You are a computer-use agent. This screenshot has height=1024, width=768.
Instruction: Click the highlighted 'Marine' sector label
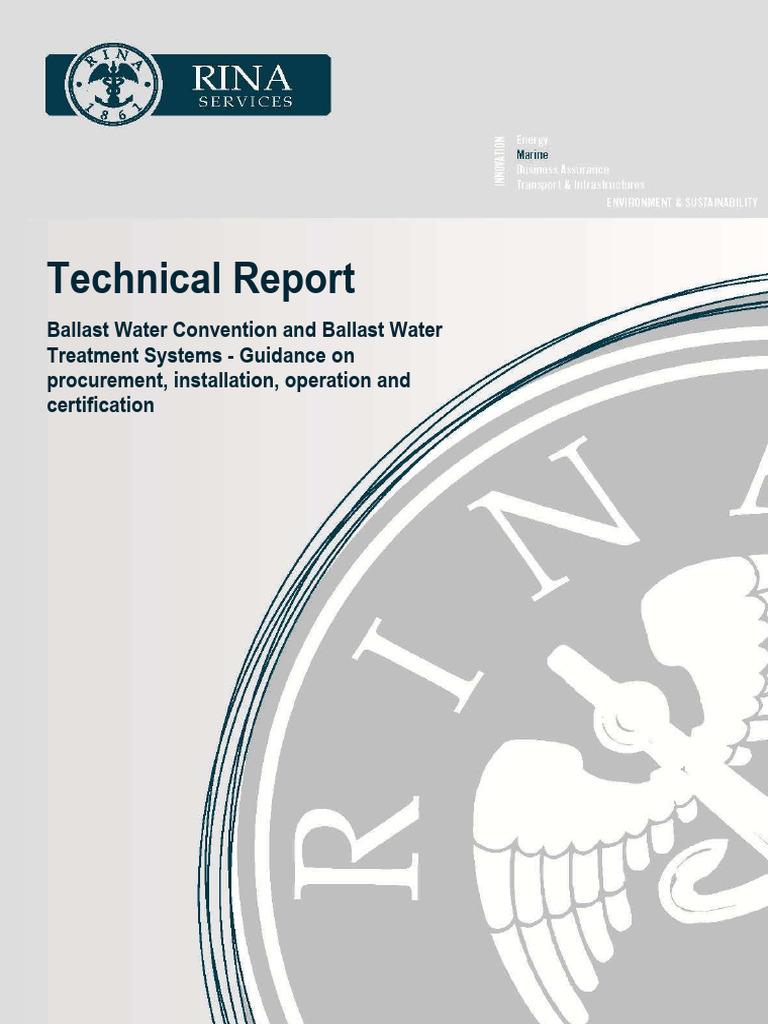click(x=532, y=155)
